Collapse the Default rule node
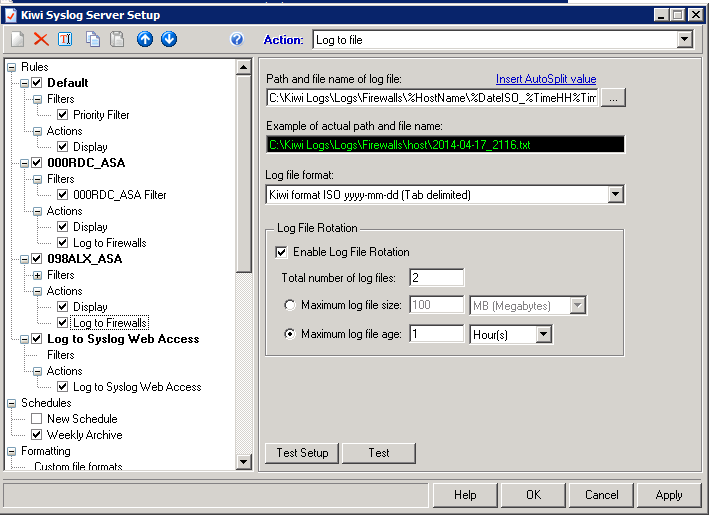The image size is (709, 515). point(24,83)
